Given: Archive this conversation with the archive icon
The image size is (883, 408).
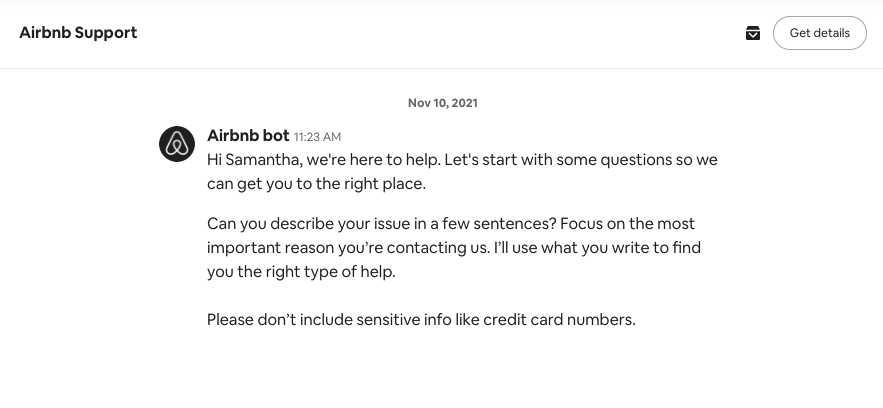Looking at the screenshot, I should (753, 33).
